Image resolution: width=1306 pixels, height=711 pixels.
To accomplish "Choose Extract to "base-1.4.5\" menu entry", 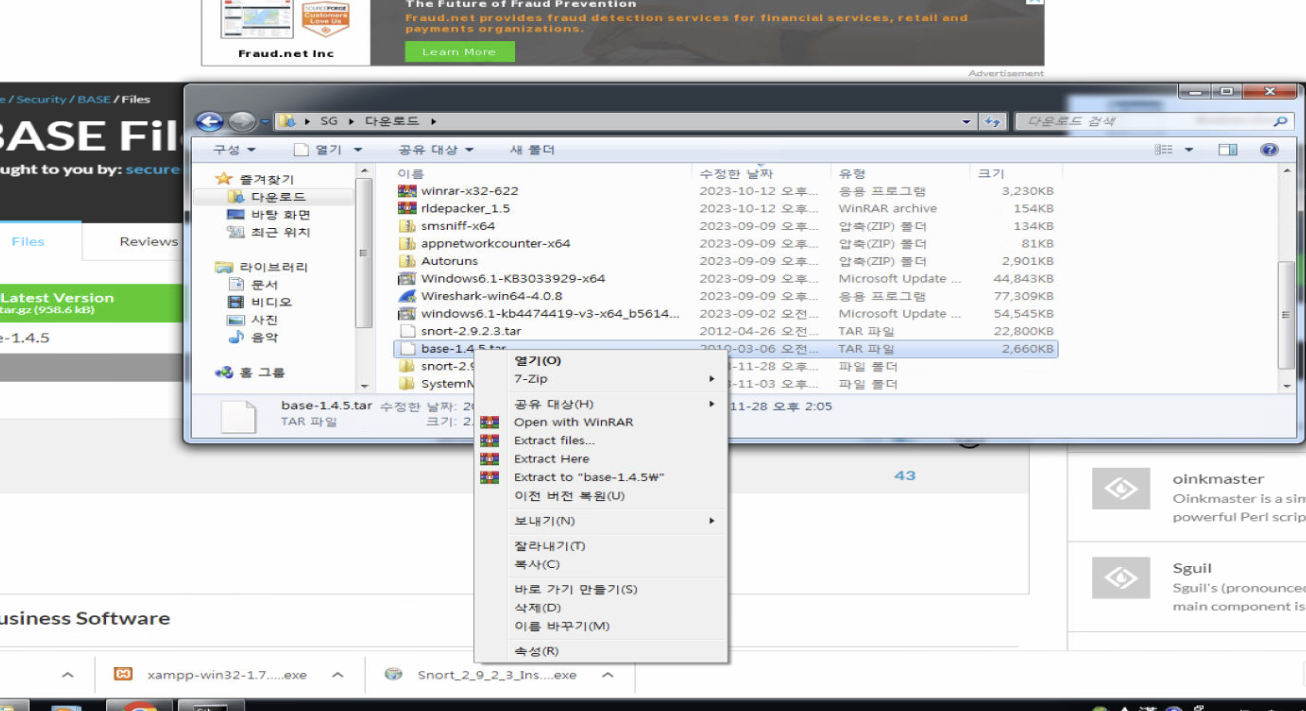I will [x=590, y=477].
